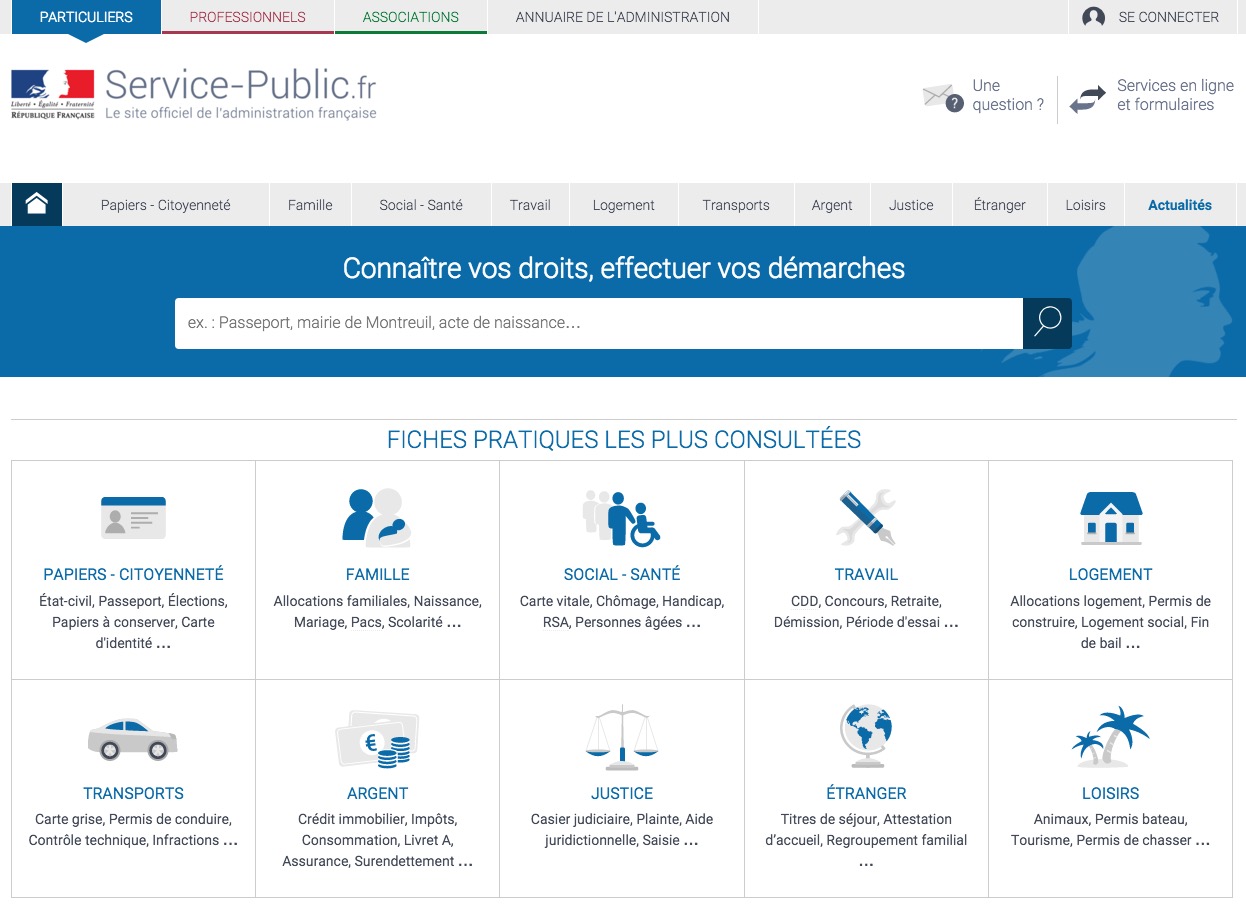The width and height of the screenshot is (1246, 908).
Task: Open Annuaire de l'administration tab
Action: tap(622, 17)
